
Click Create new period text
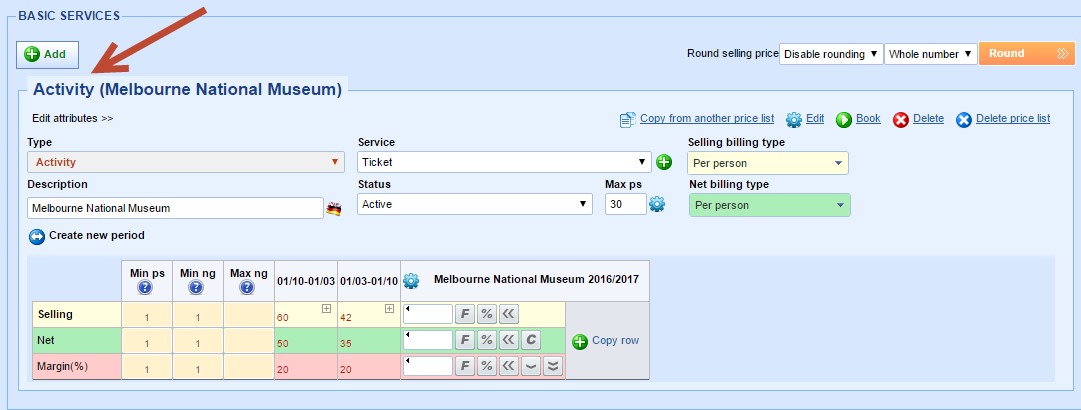point(97,235)
